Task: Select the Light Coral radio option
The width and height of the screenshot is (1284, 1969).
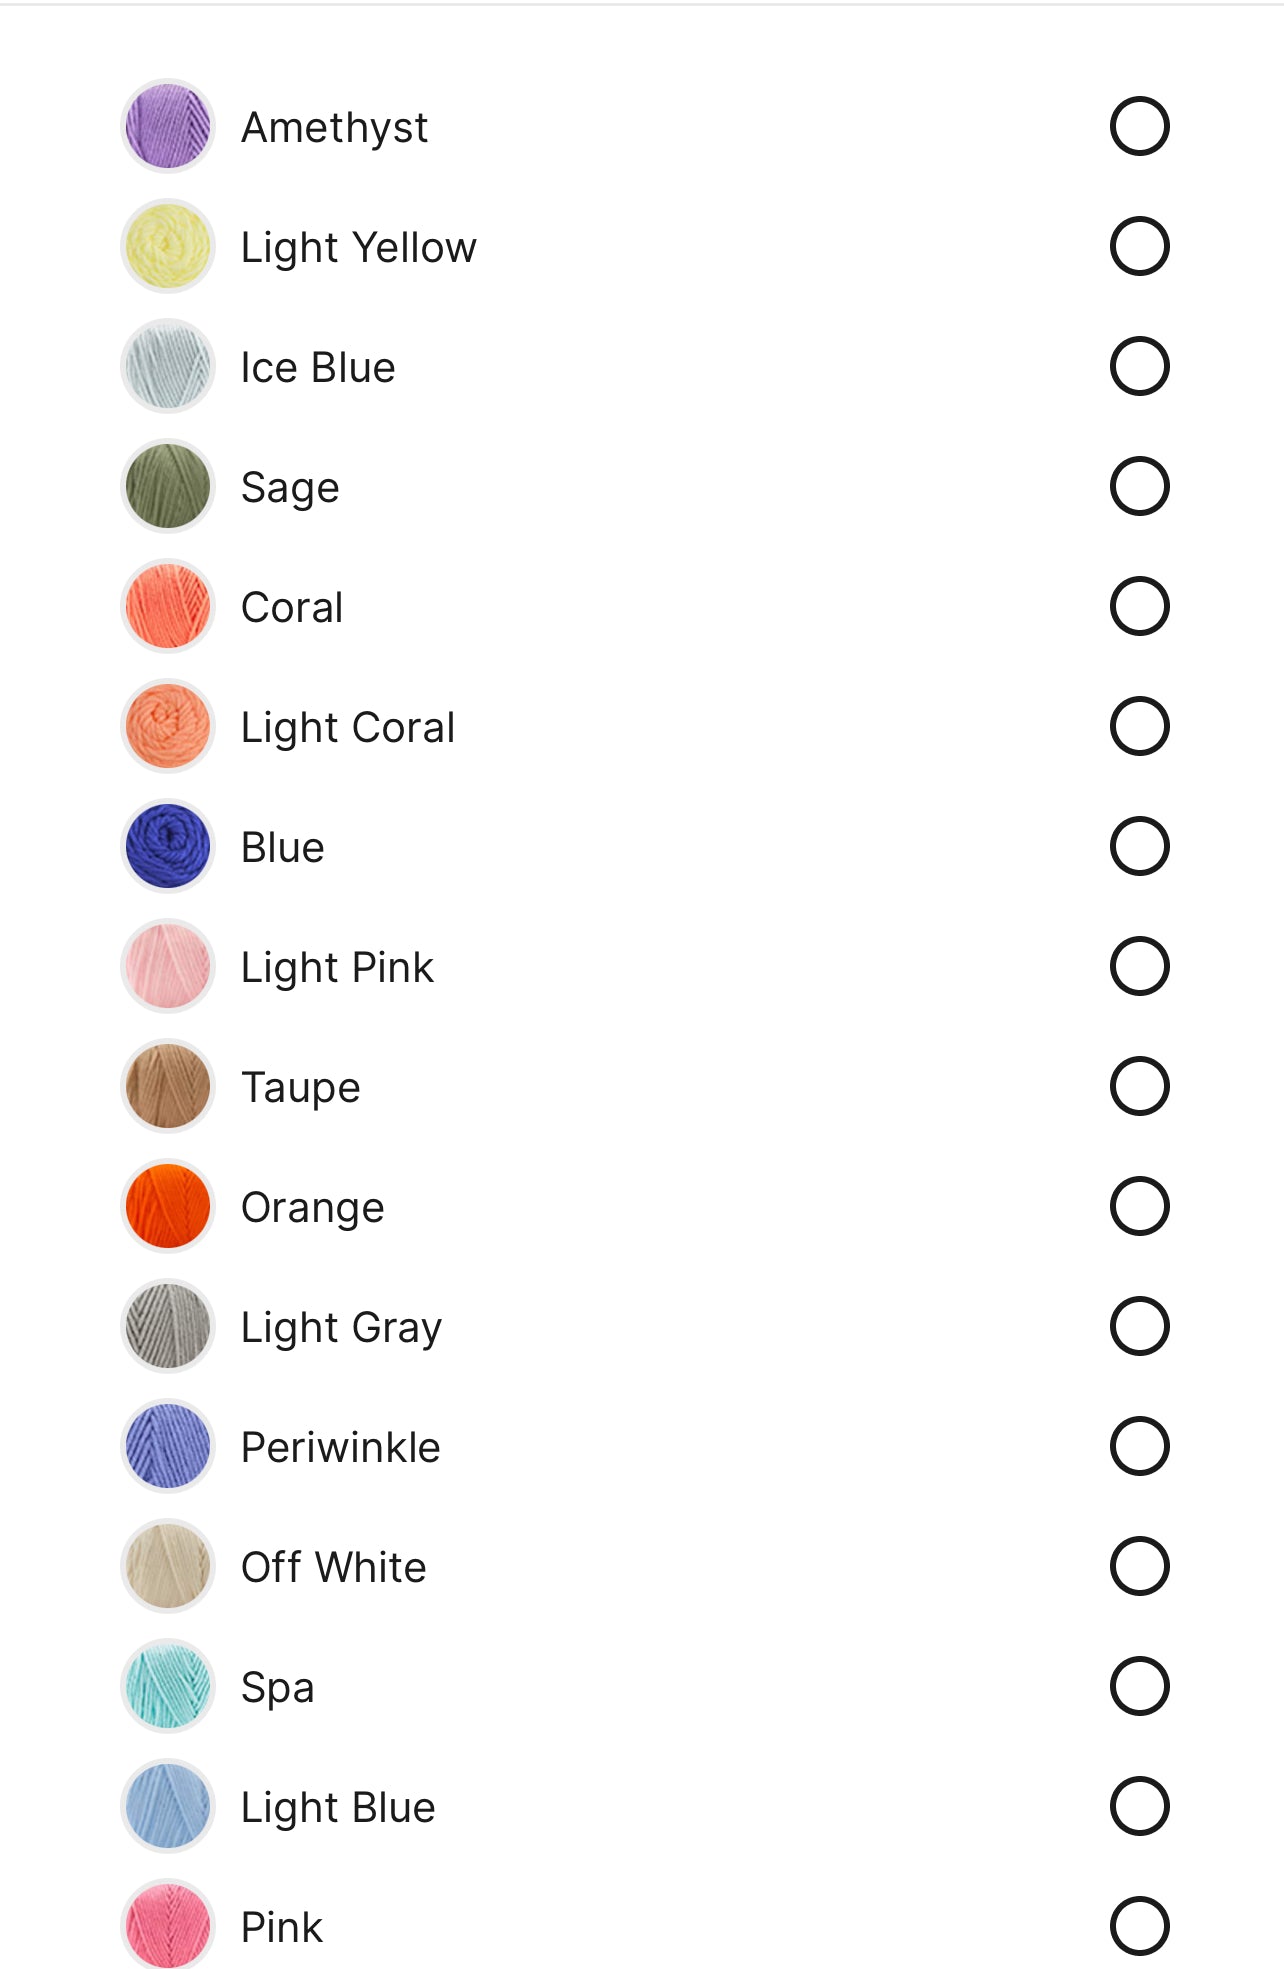Action: (1139, 726)
